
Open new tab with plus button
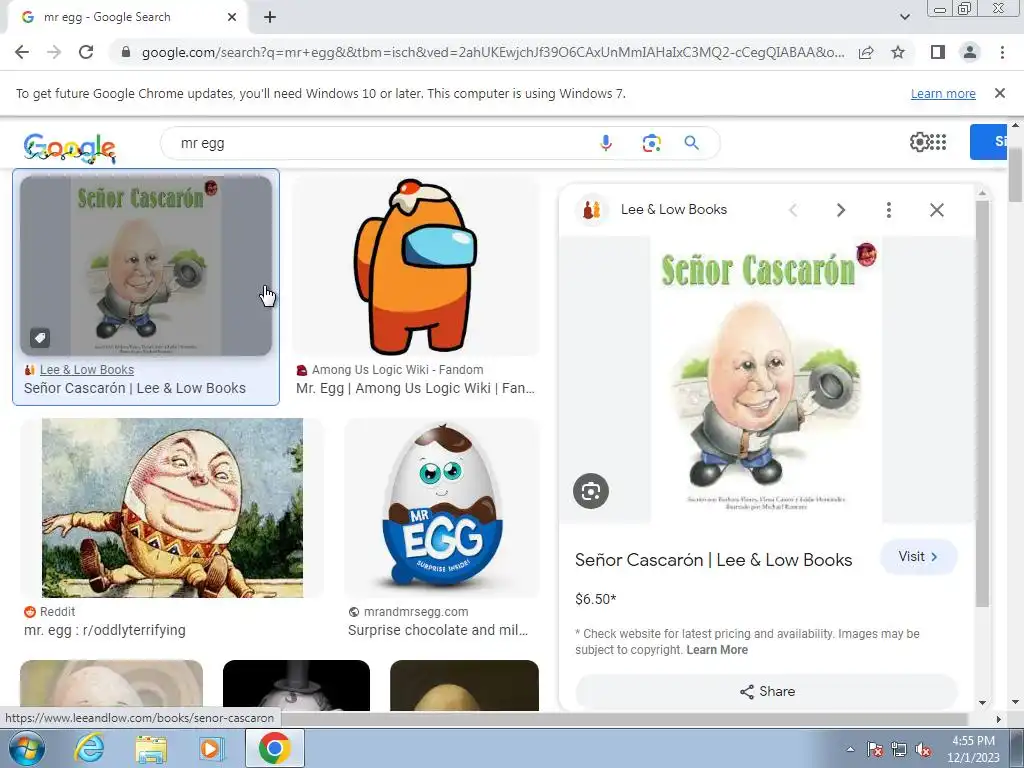[x=270, y=17]
